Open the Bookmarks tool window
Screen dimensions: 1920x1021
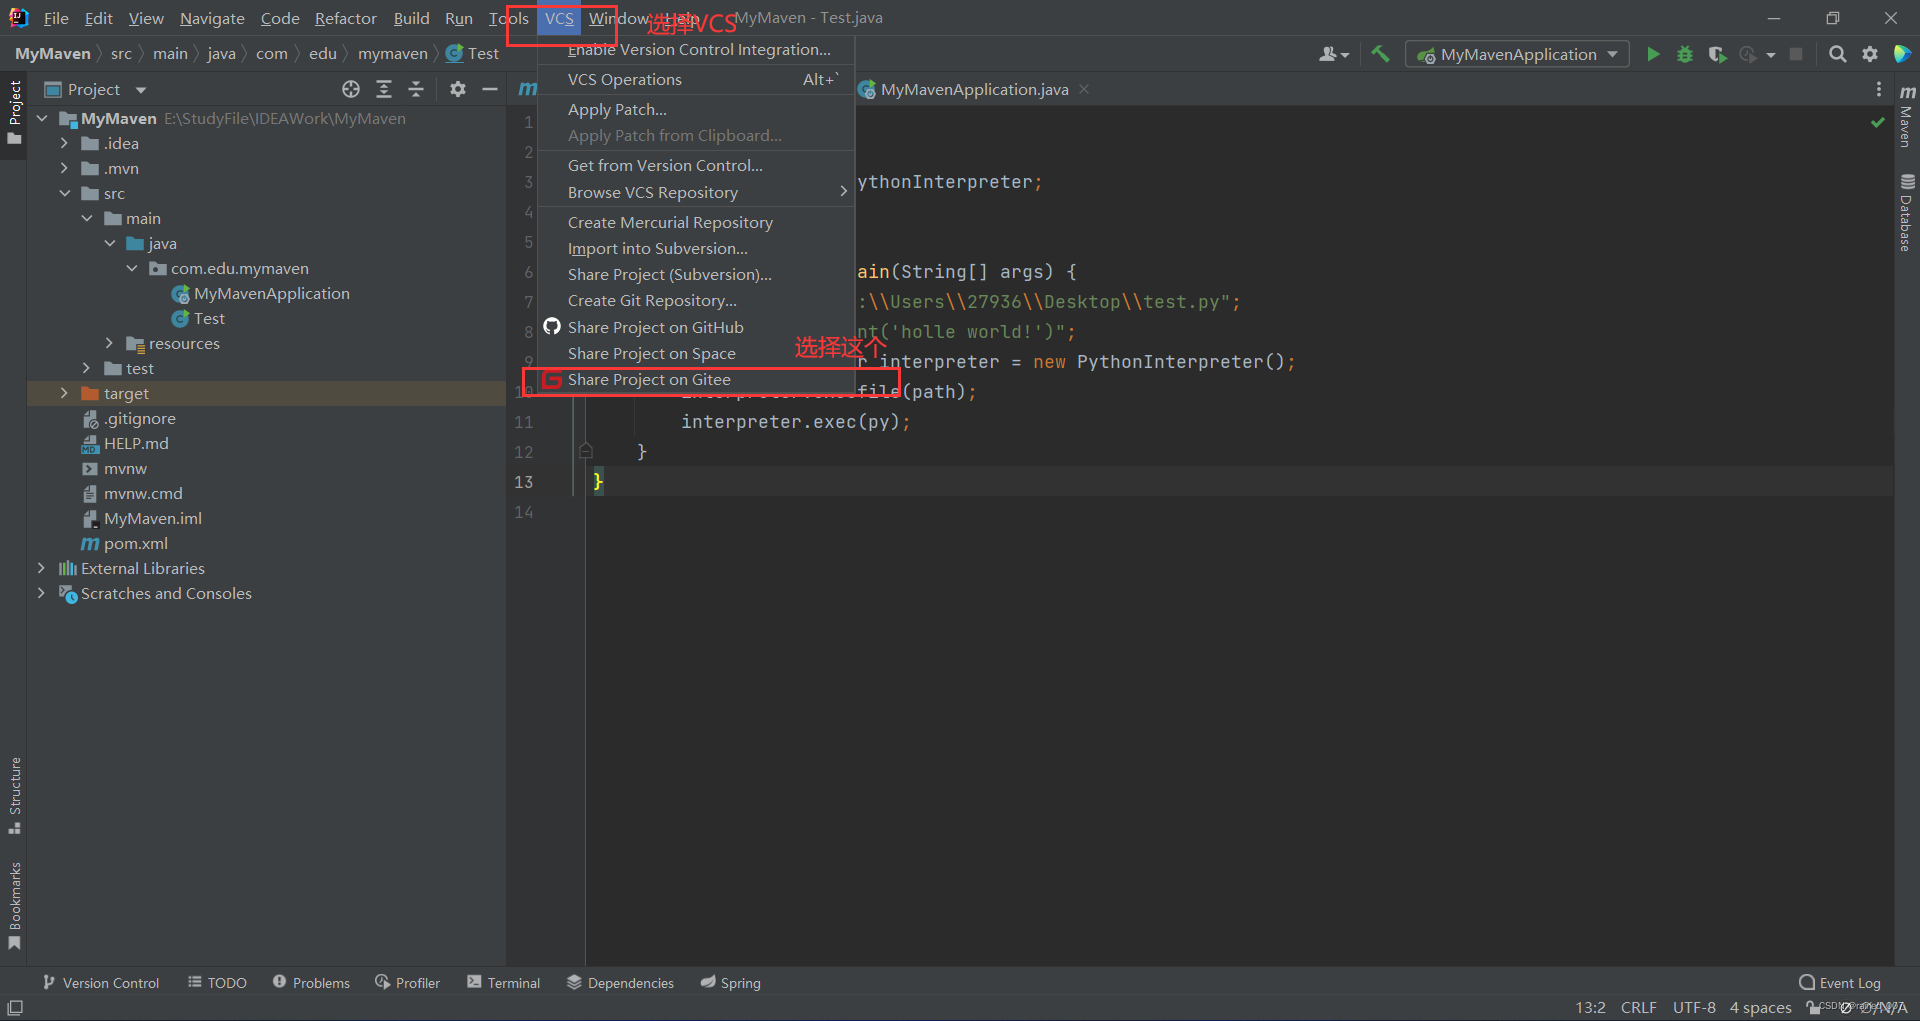click(x=14, y=906)
